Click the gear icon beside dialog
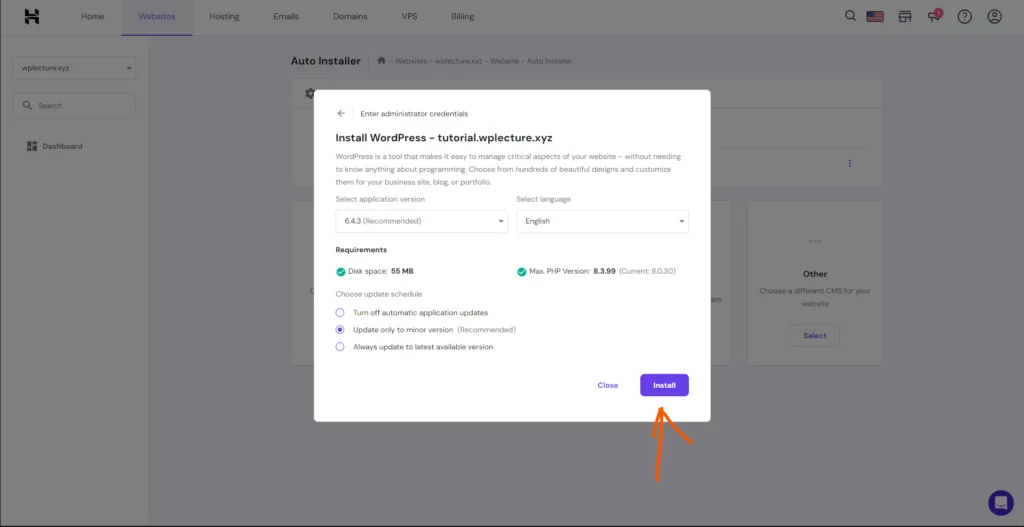 point(310,93)
